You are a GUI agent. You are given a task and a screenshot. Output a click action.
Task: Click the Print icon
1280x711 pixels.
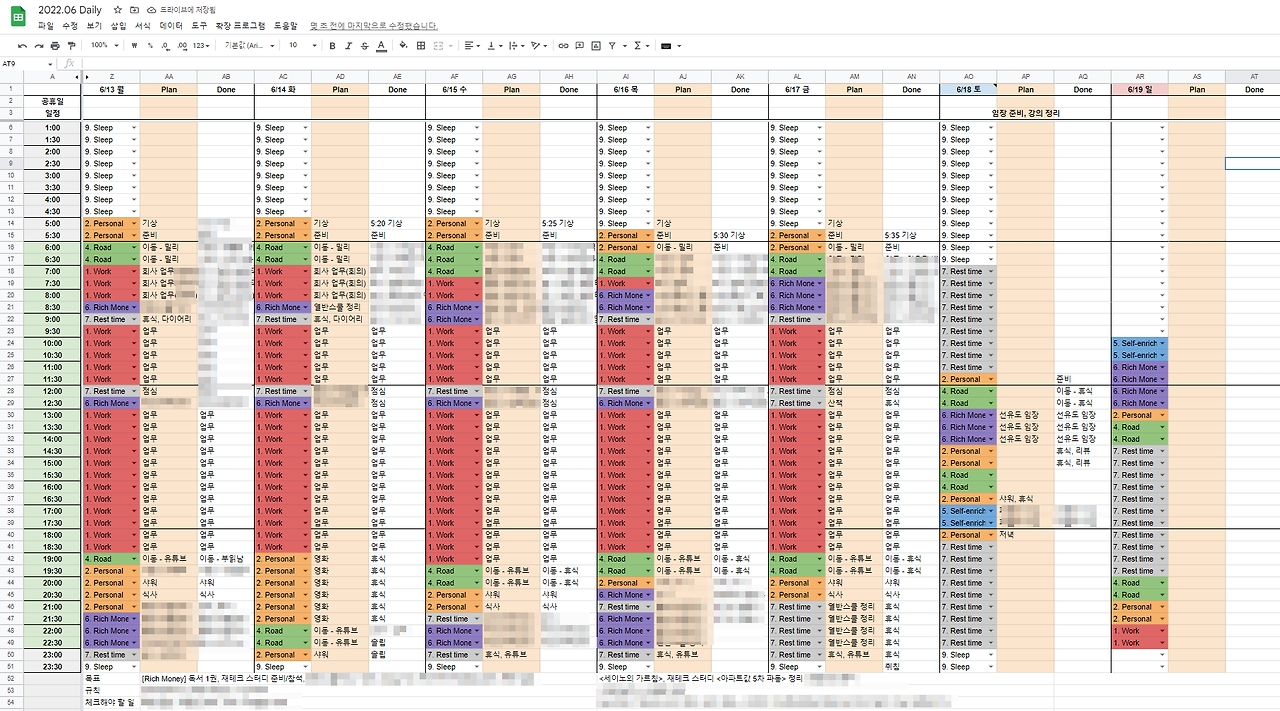pos(55,45)
